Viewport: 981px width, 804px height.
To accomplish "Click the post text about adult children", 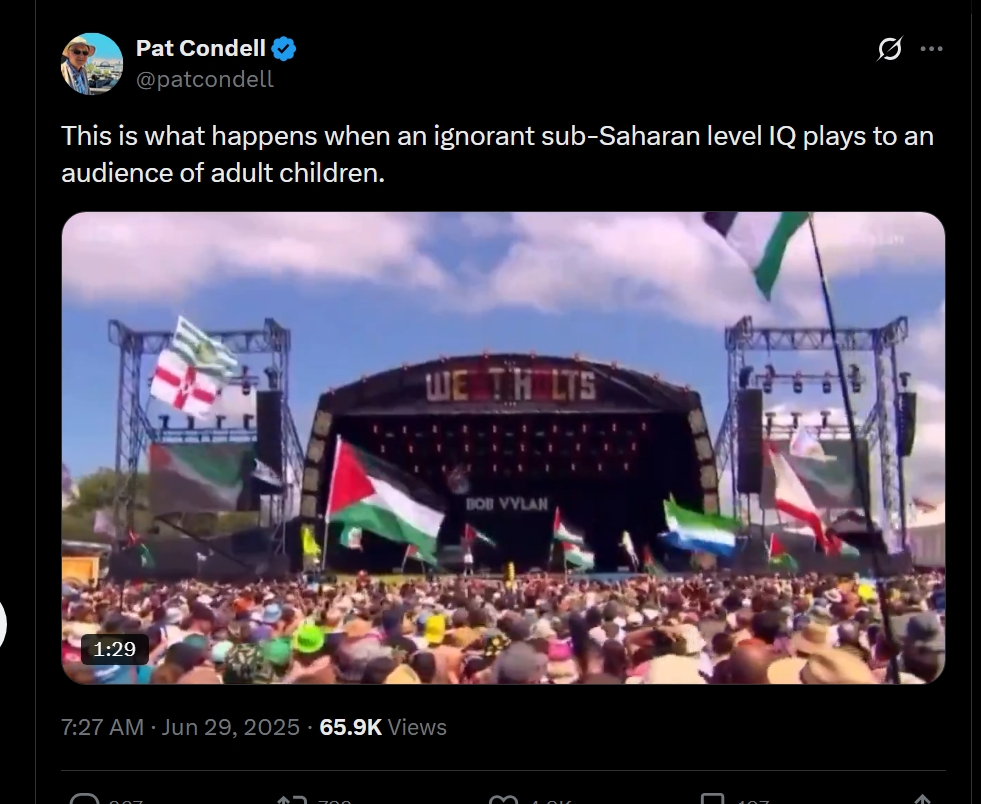I will [497, 154].
